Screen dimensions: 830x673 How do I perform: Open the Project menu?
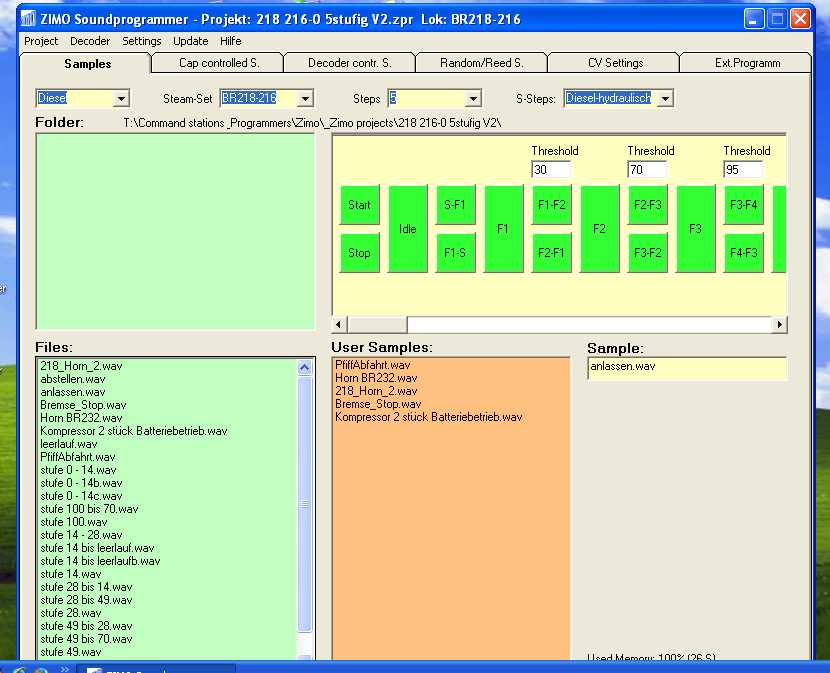(x=41, y=41)
